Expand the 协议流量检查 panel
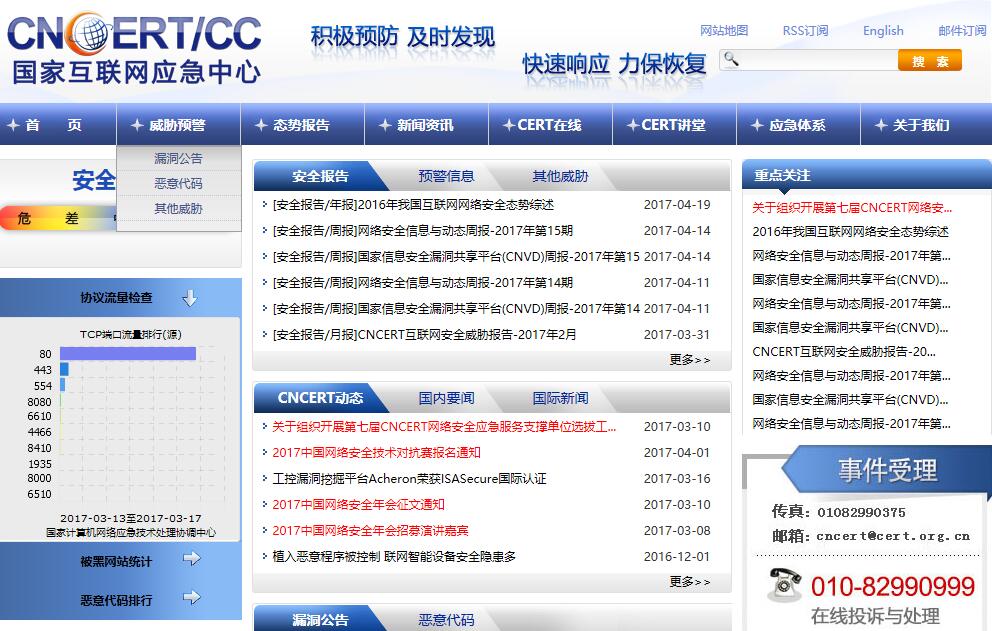The width and height of the screenshot is (992, 631). (120, 297)
